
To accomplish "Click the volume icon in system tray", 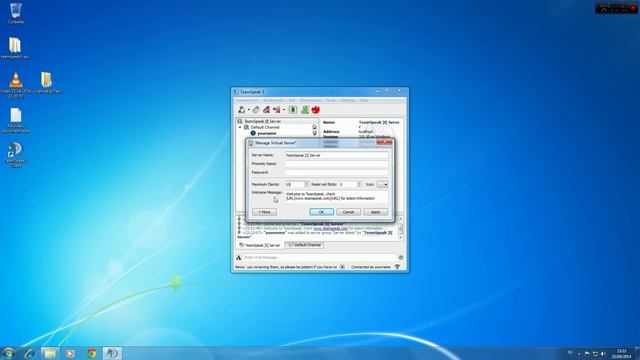I will pos(603,353).
